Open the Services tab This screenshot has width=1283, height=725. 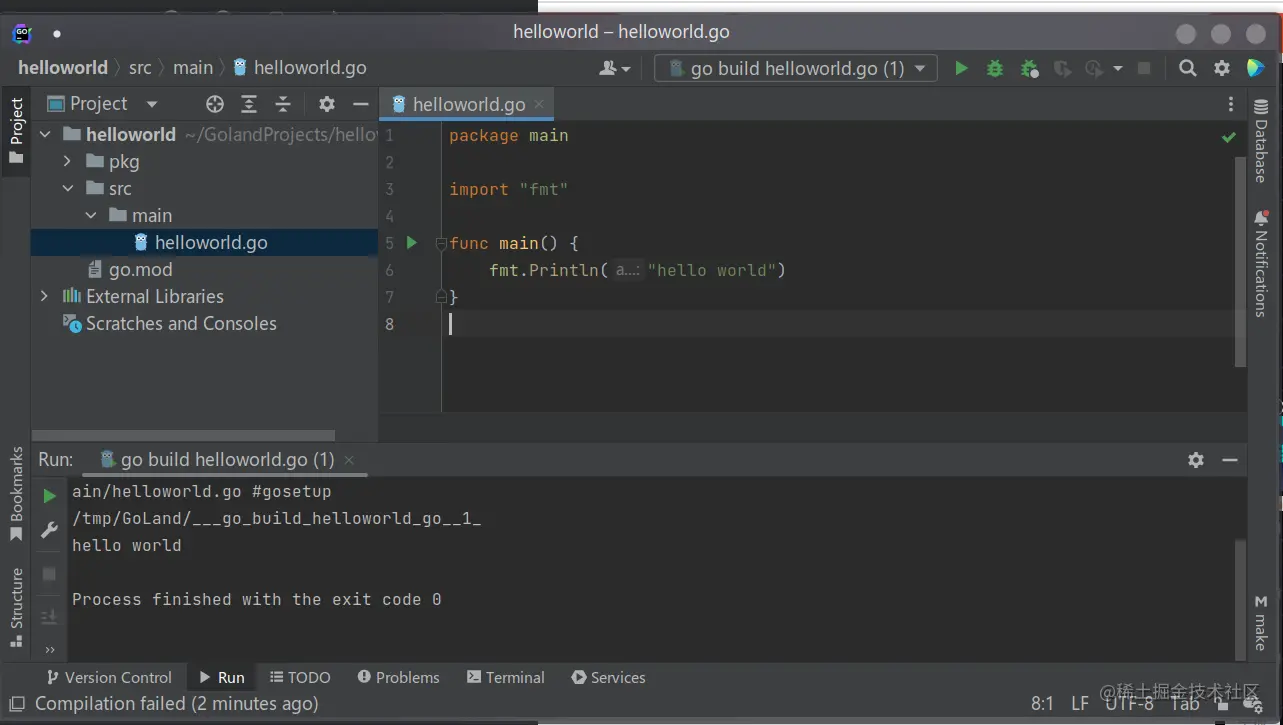coord(608,677)
